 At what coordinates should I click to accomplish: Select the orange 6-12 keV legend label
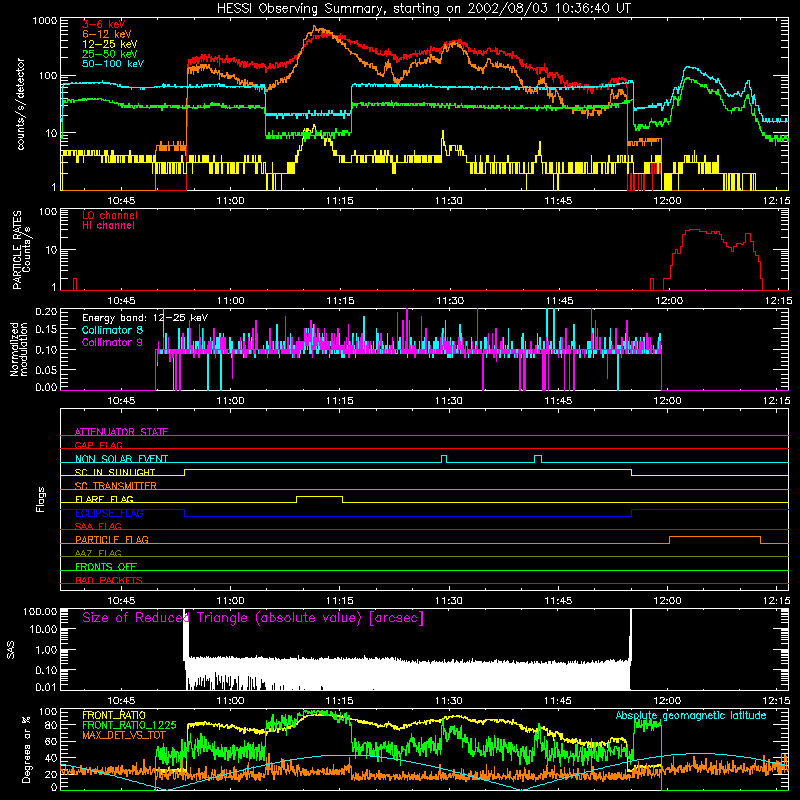click(x=106, y=34)
